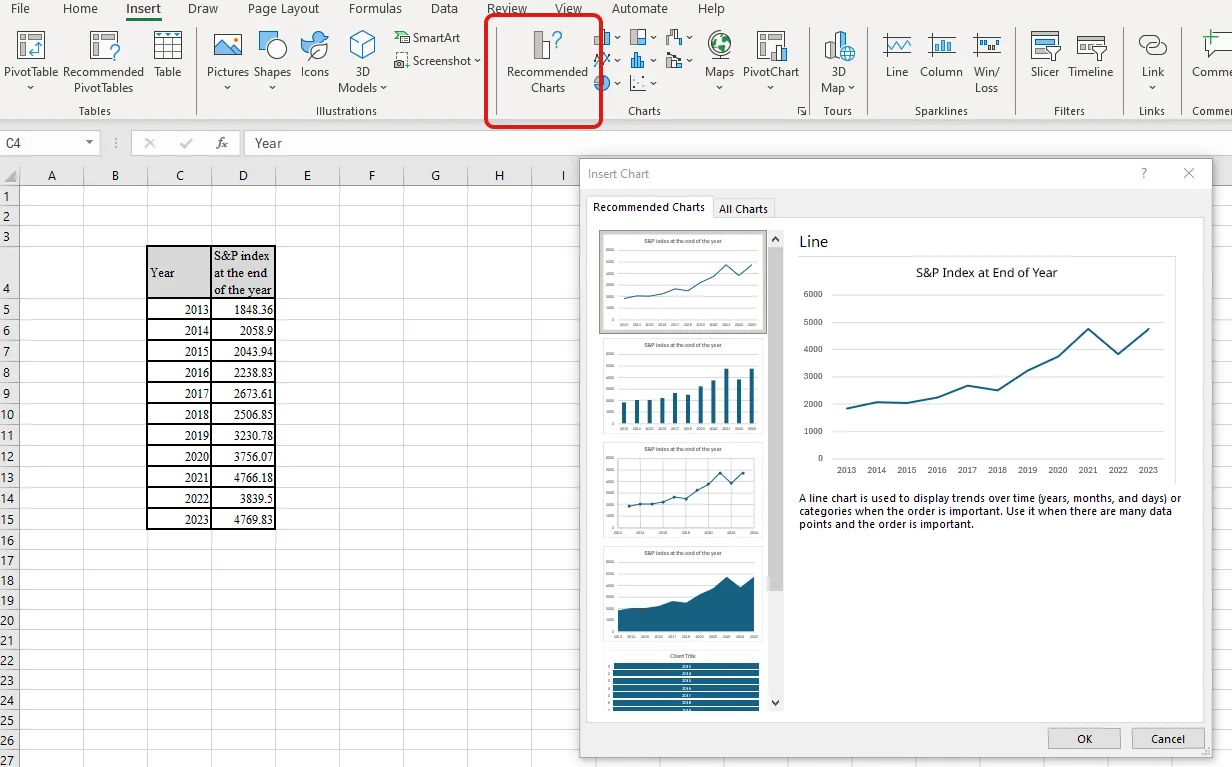Open the Charts group dialog launcher
1232x767 pixels.
click(802, 110)
